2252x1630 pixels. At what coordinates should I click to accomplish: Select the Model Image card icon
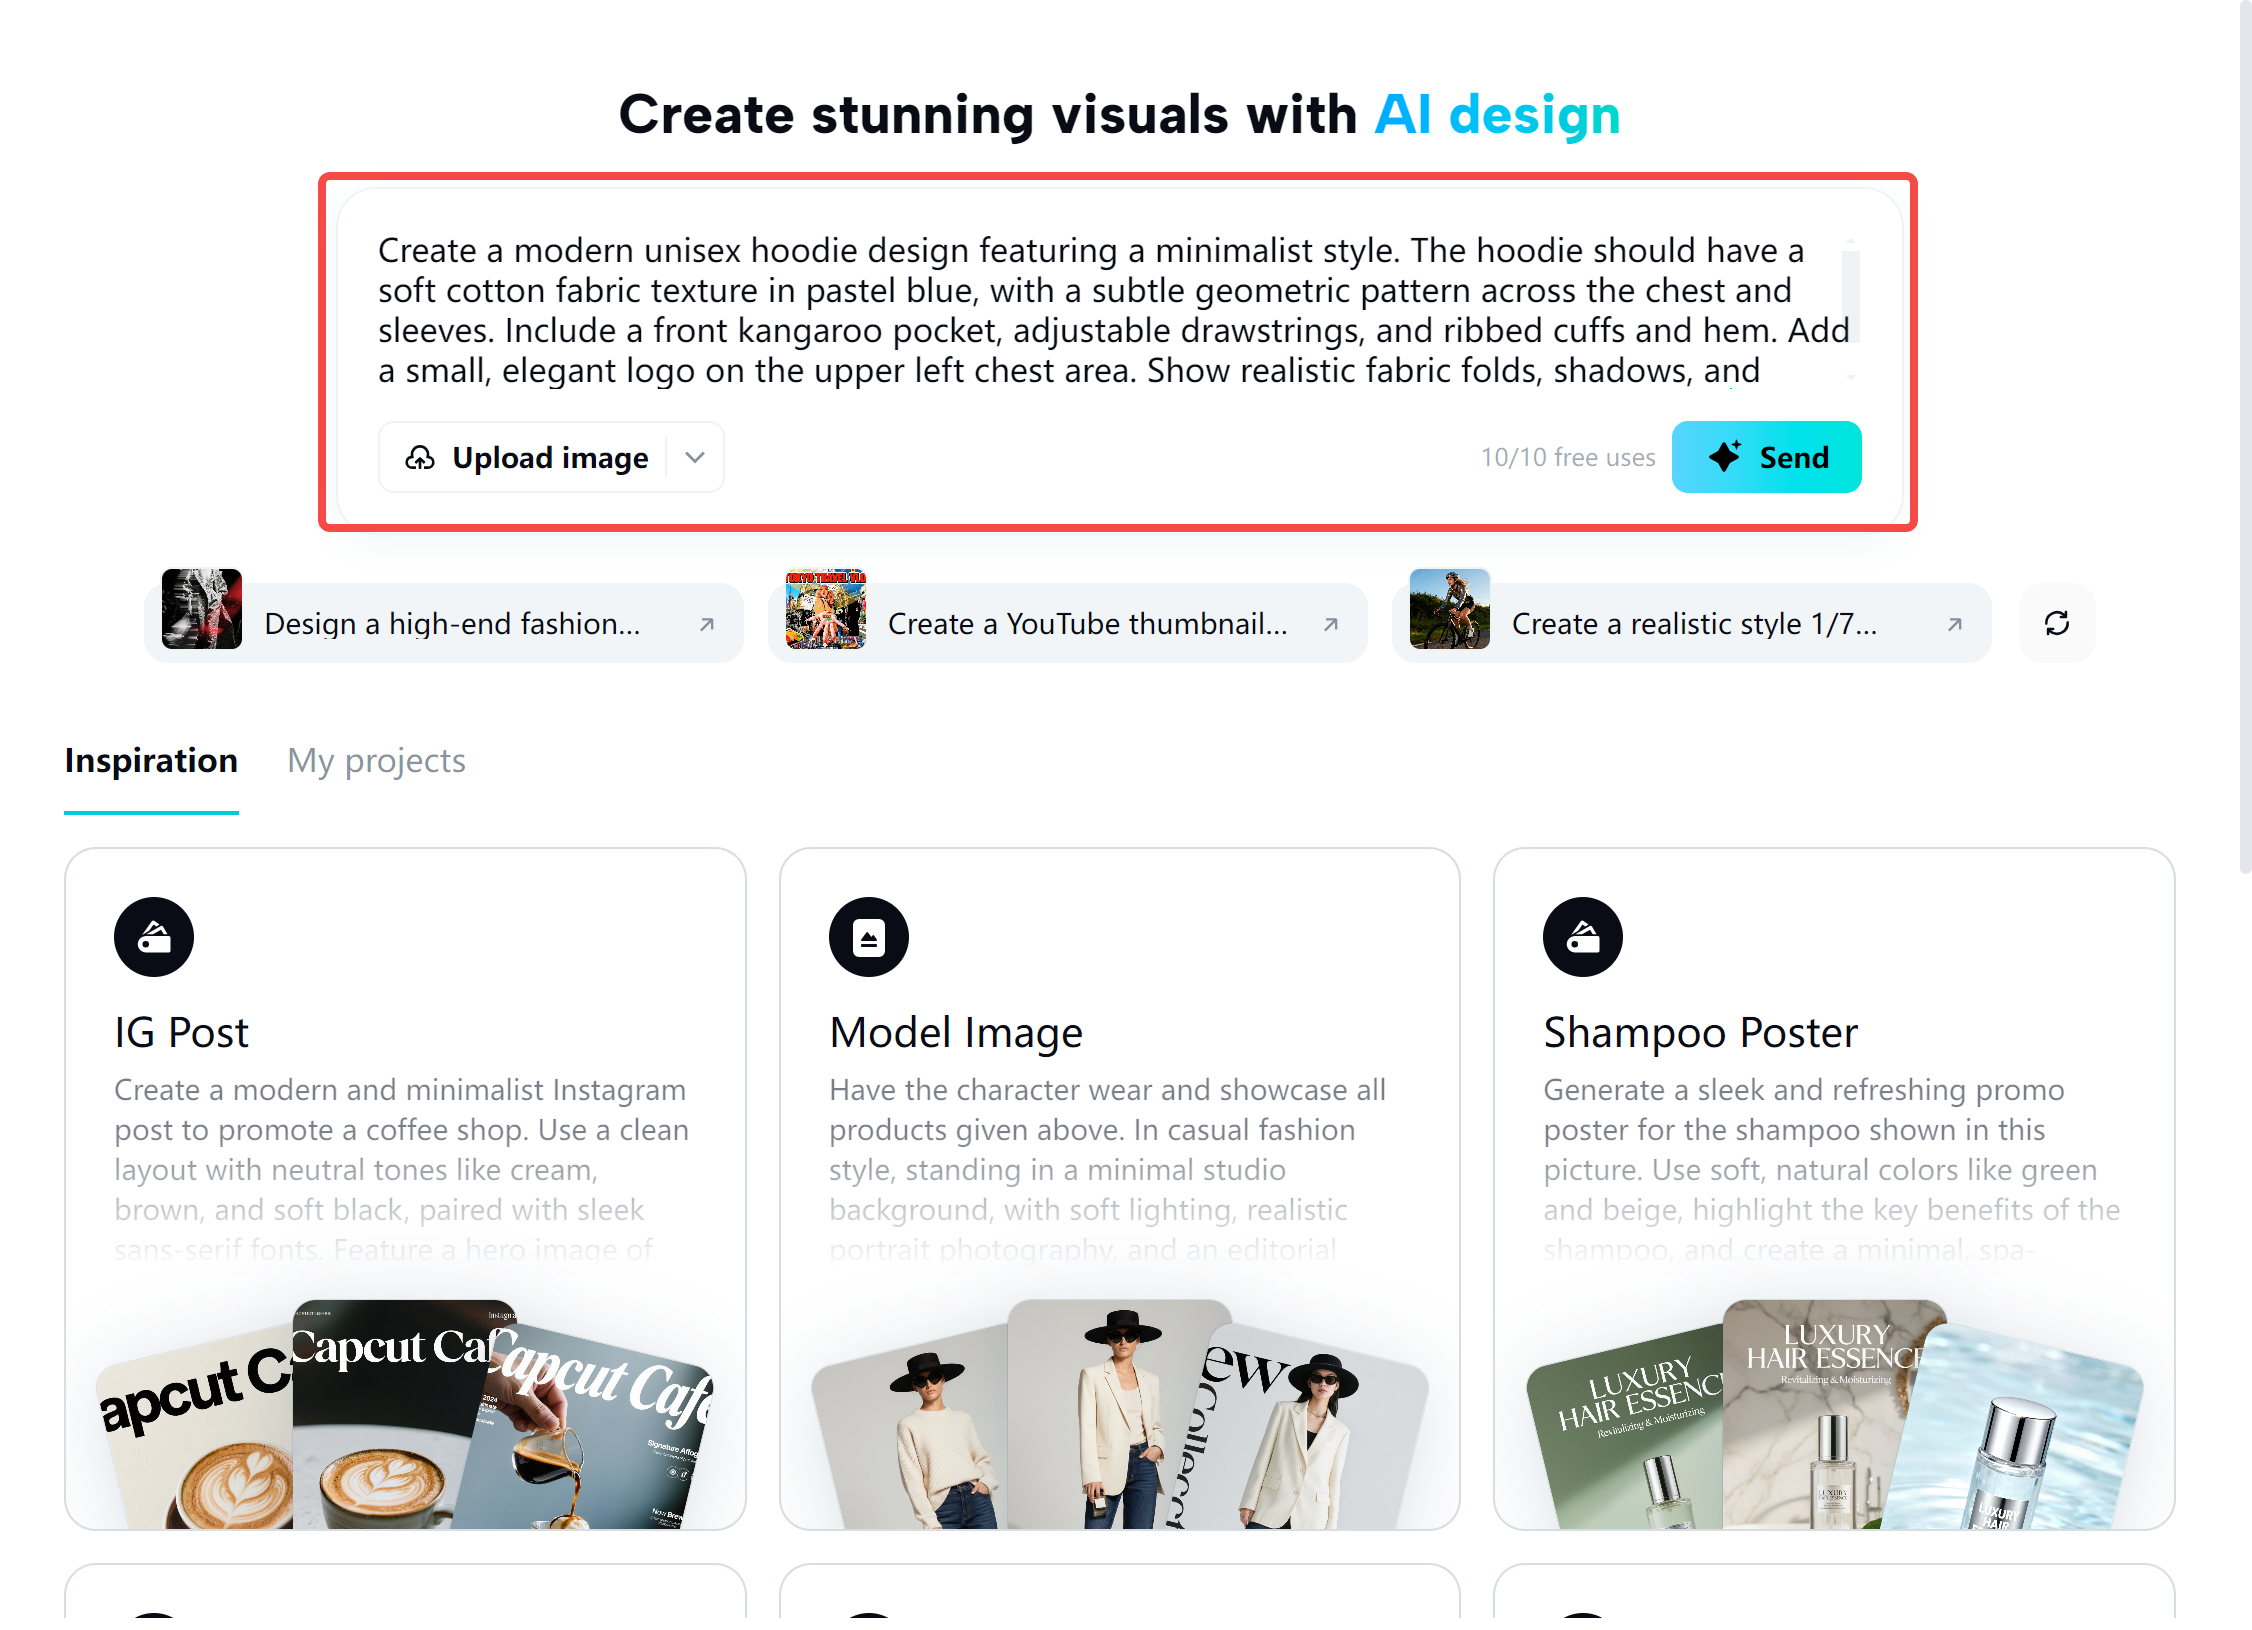(868, 936)
